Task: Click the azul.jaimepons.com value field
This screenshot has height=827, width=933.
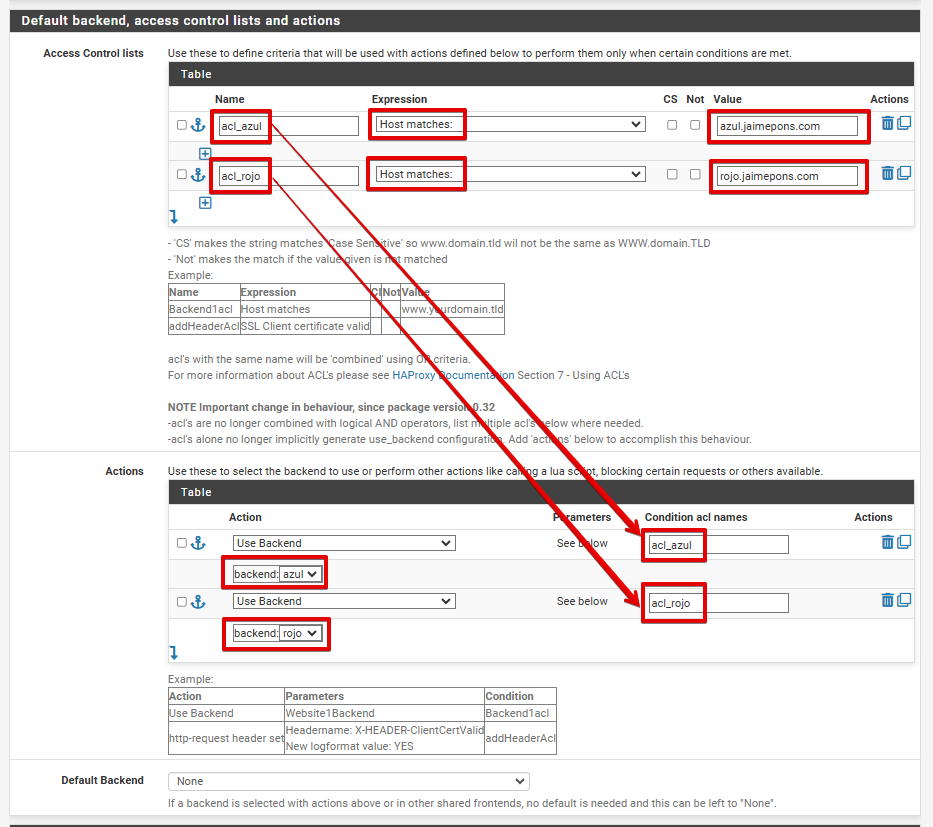Action: [787, 126]
